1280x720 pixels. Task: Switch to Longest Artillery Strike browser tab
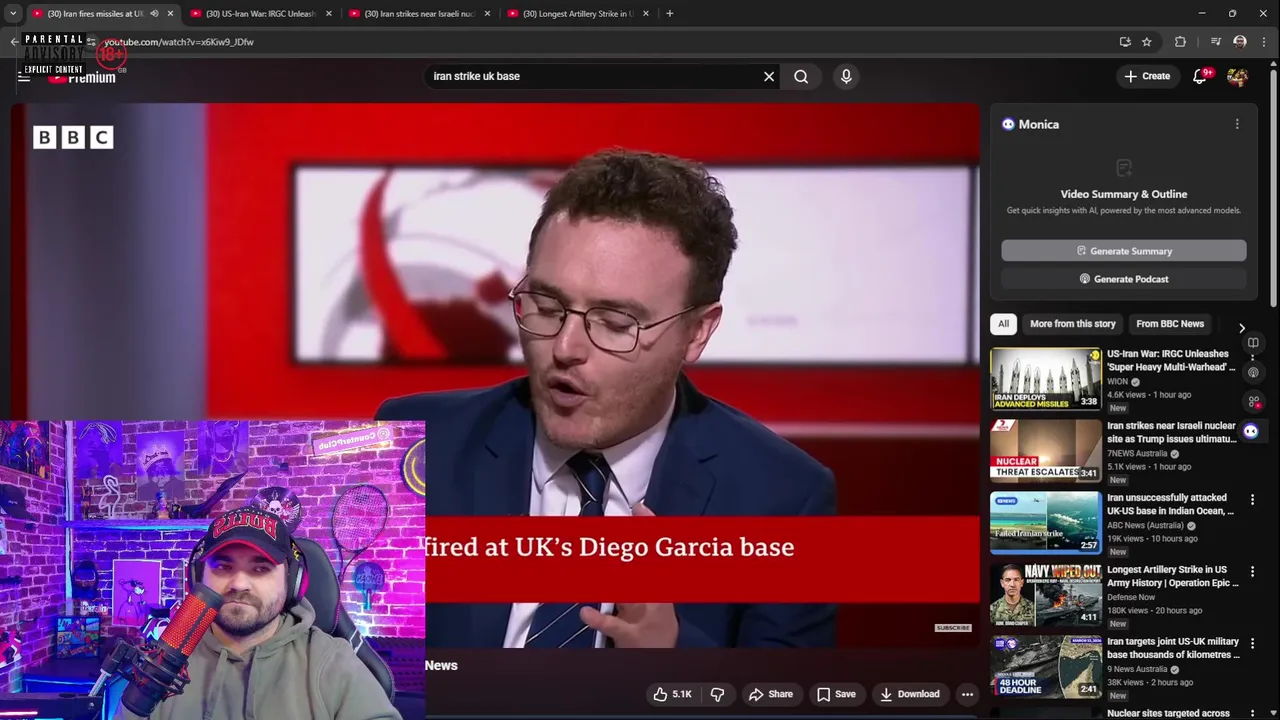pyautogui.click(x=577, y=13)
